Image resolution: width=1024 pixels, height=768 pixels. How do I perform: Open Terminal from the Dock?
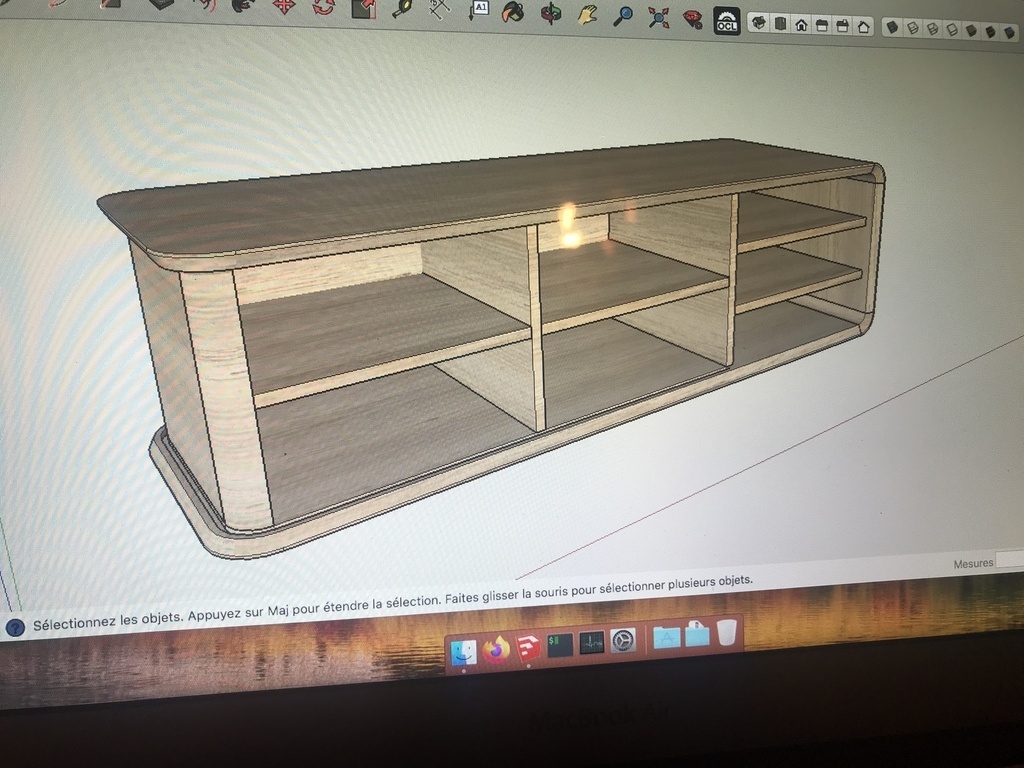[560, 645]
